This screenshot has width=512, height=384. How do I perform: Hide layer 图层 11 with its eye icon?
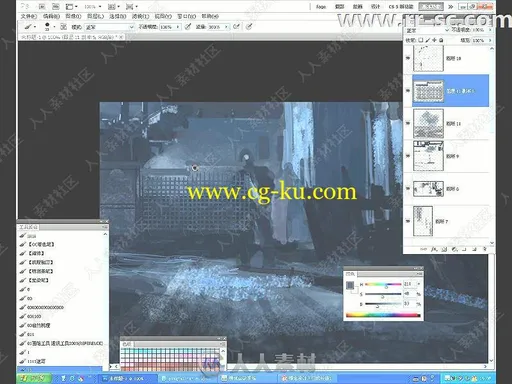click(x=408, y=123)
